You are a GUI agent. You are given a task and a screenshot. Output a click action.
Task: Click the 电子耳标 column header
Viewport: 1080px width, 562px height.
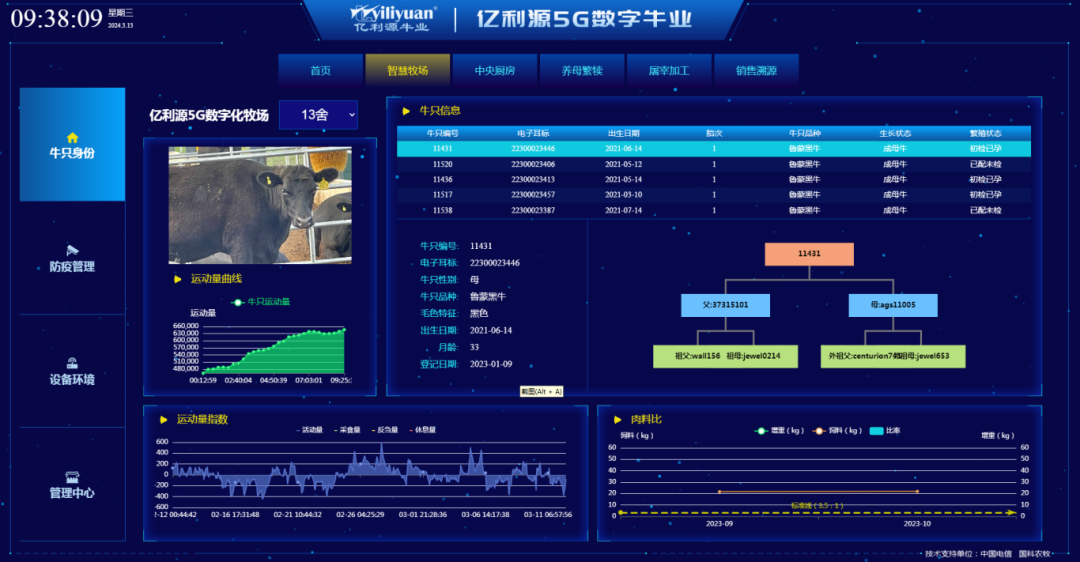533,134
